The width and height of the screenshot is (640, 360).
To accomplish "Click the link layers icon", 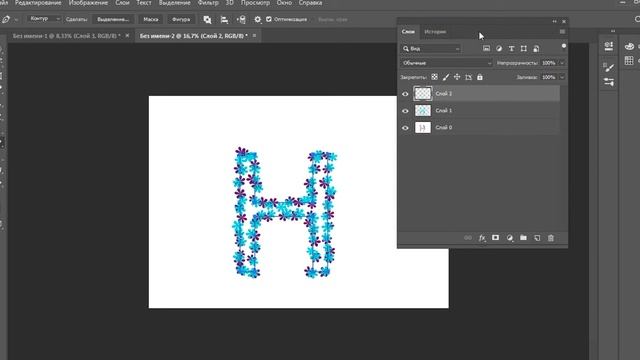I will tap(468, 238).
